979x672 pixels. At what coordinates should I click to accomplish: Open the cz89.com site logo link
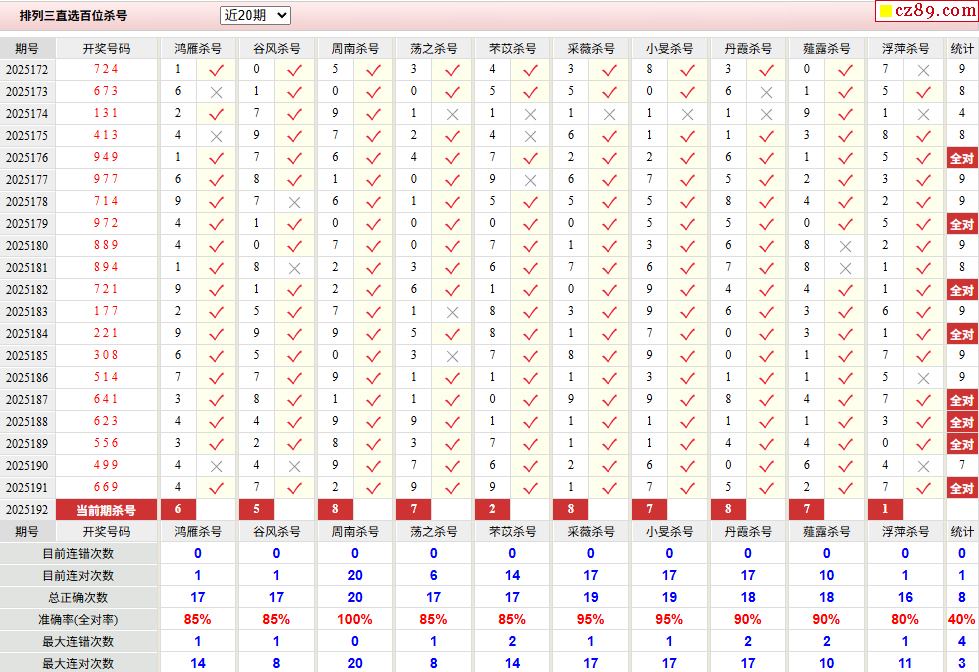[927, 11]
